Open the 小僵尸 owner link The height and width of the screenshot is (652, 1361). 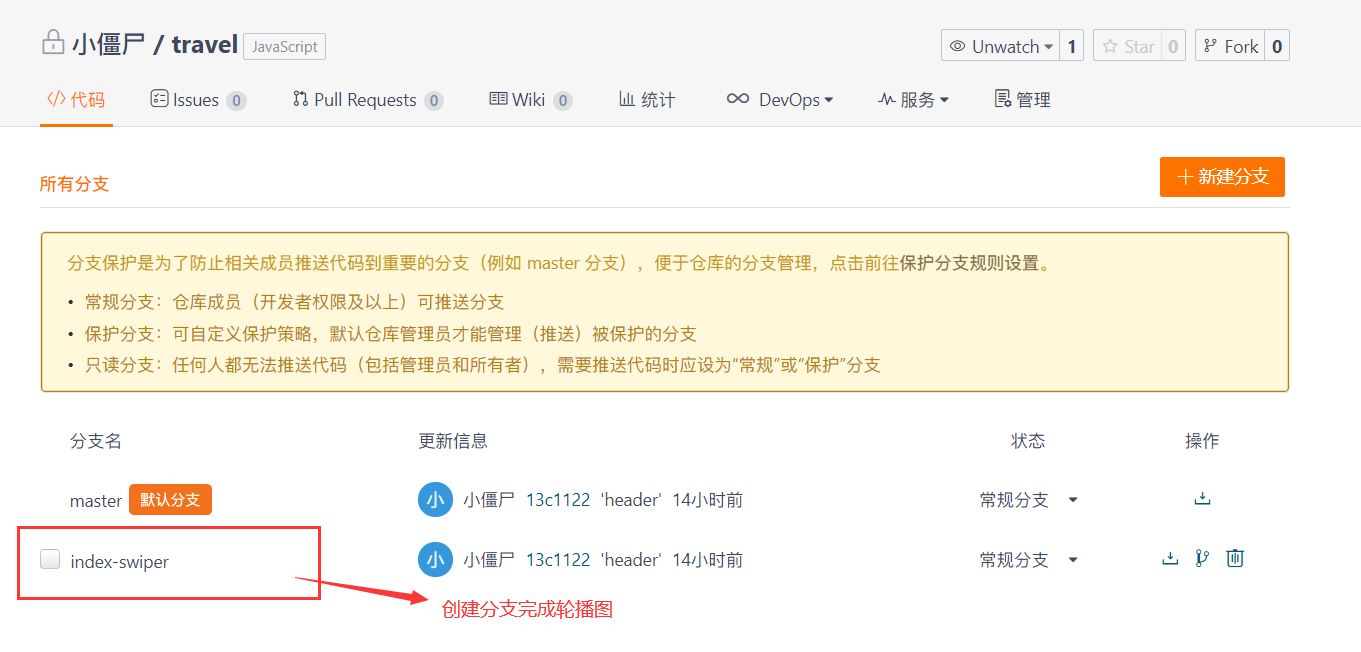click(x=108, y=44)
